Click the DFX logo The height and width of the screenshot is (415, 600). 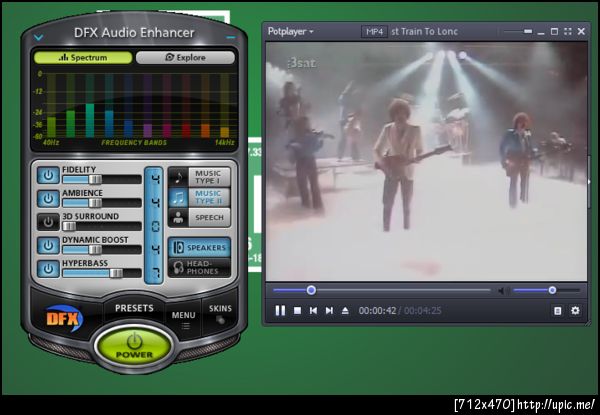click(x=64, y=318)
